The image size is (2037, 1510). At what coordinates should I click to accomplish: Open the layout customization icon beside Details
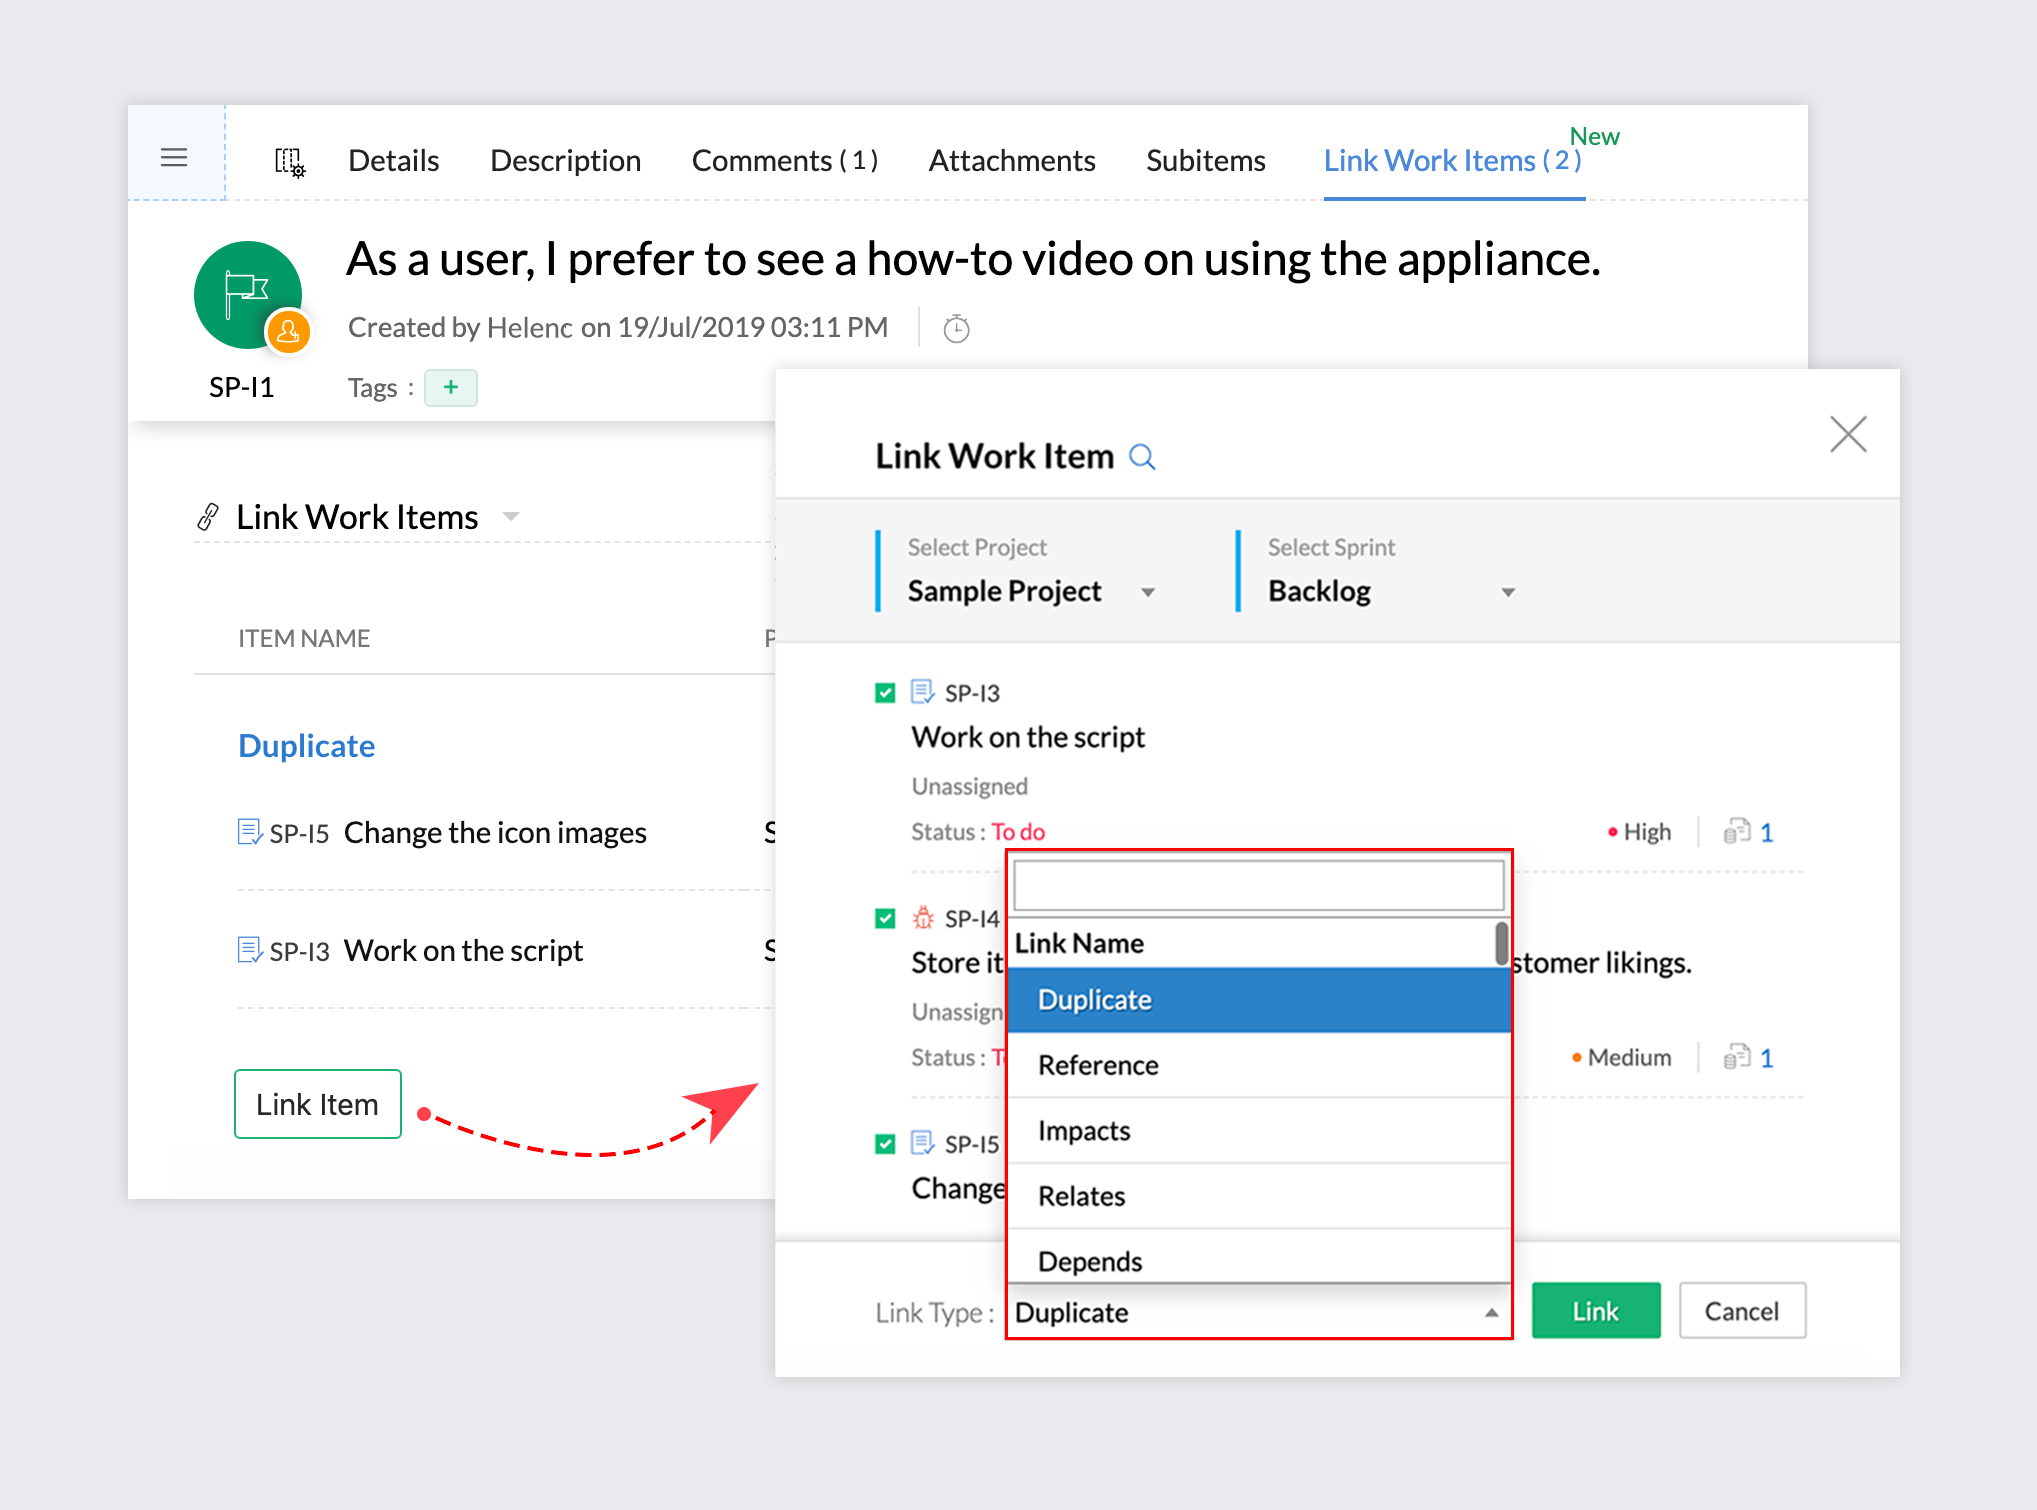pyautogui.click(x=290, y=161)
